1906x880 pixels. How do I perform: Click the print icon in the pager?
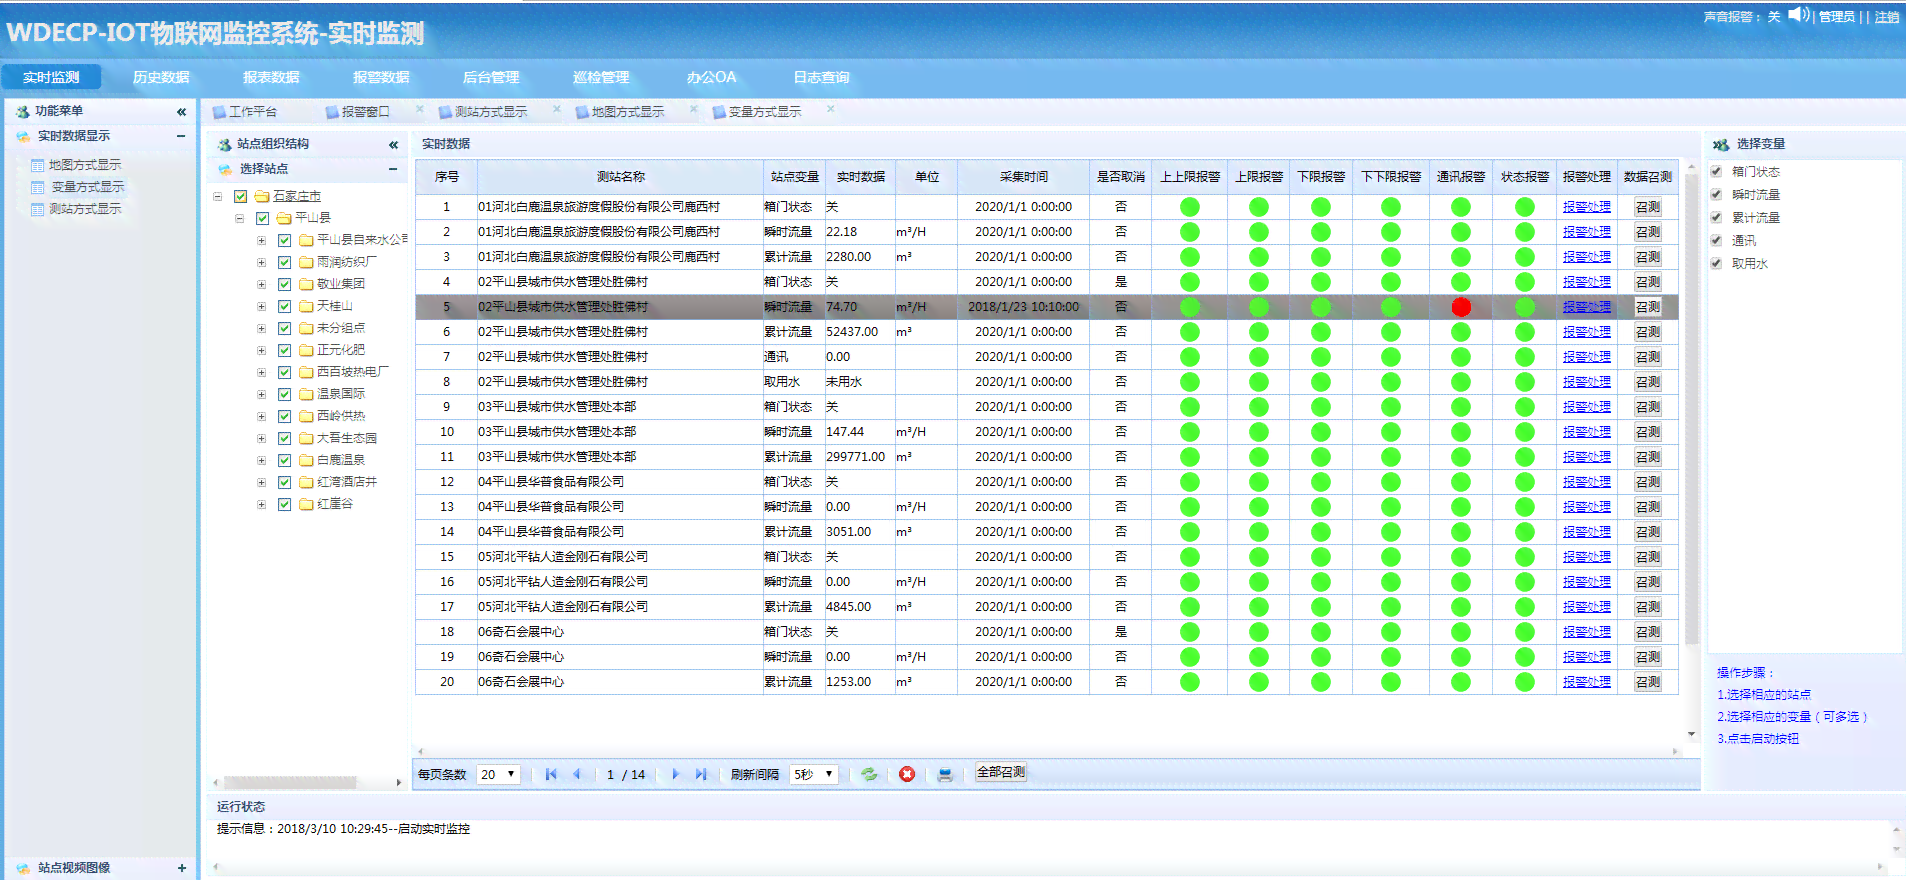pyautogui.click(x=945, y=774)
